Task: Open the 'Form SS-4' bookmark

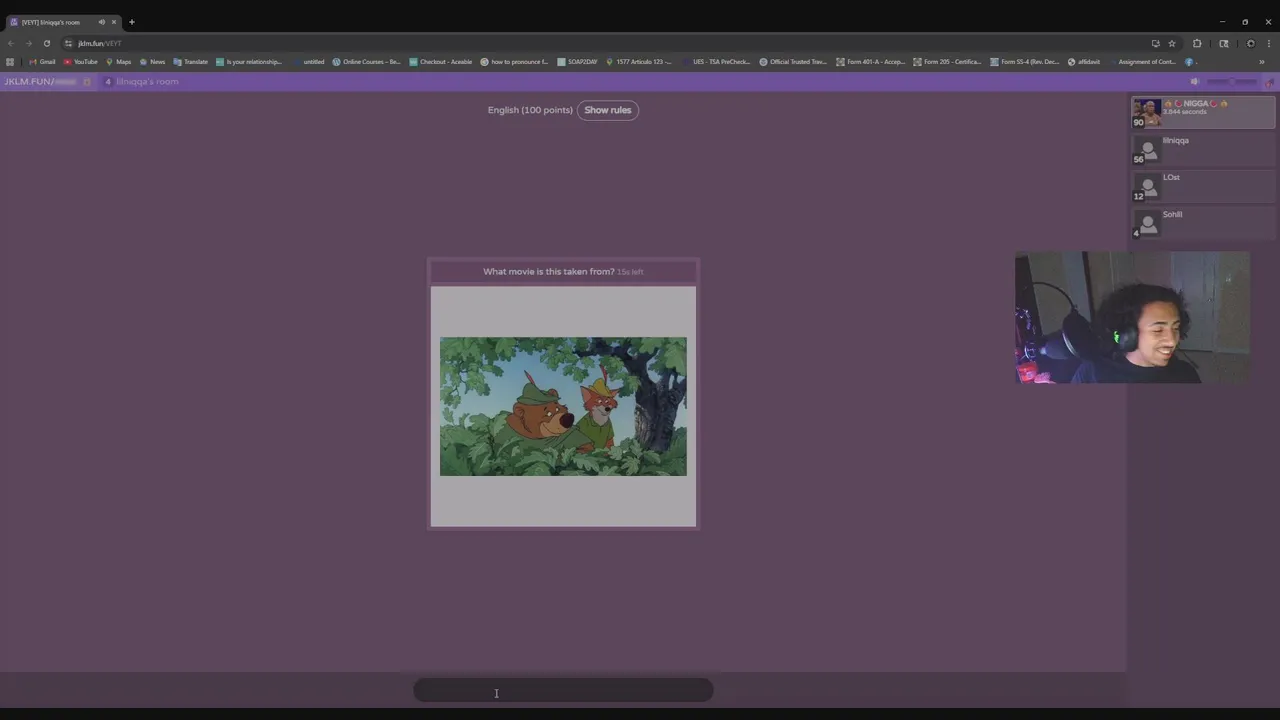Action: pyautogui.click(x=1024, y=62)
